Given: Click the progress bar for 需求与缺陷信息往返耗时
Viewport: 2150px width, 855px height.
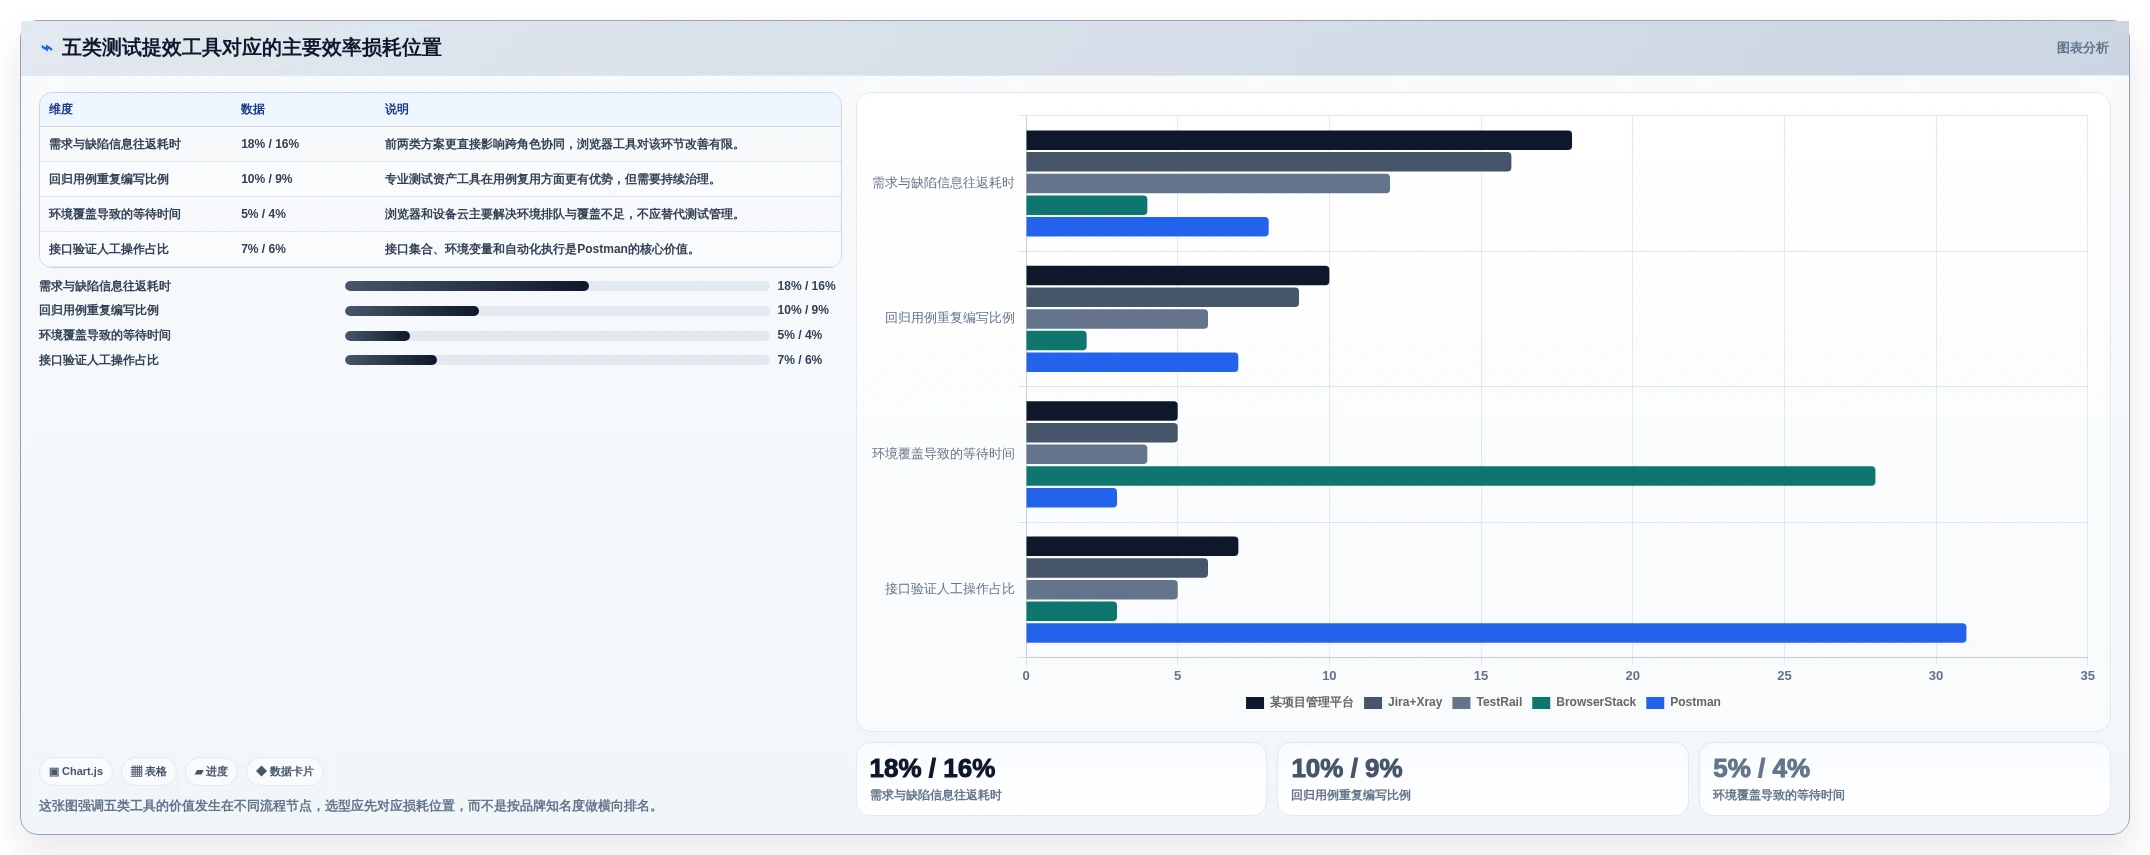Looking at the screenshot, I should [557, 286].
